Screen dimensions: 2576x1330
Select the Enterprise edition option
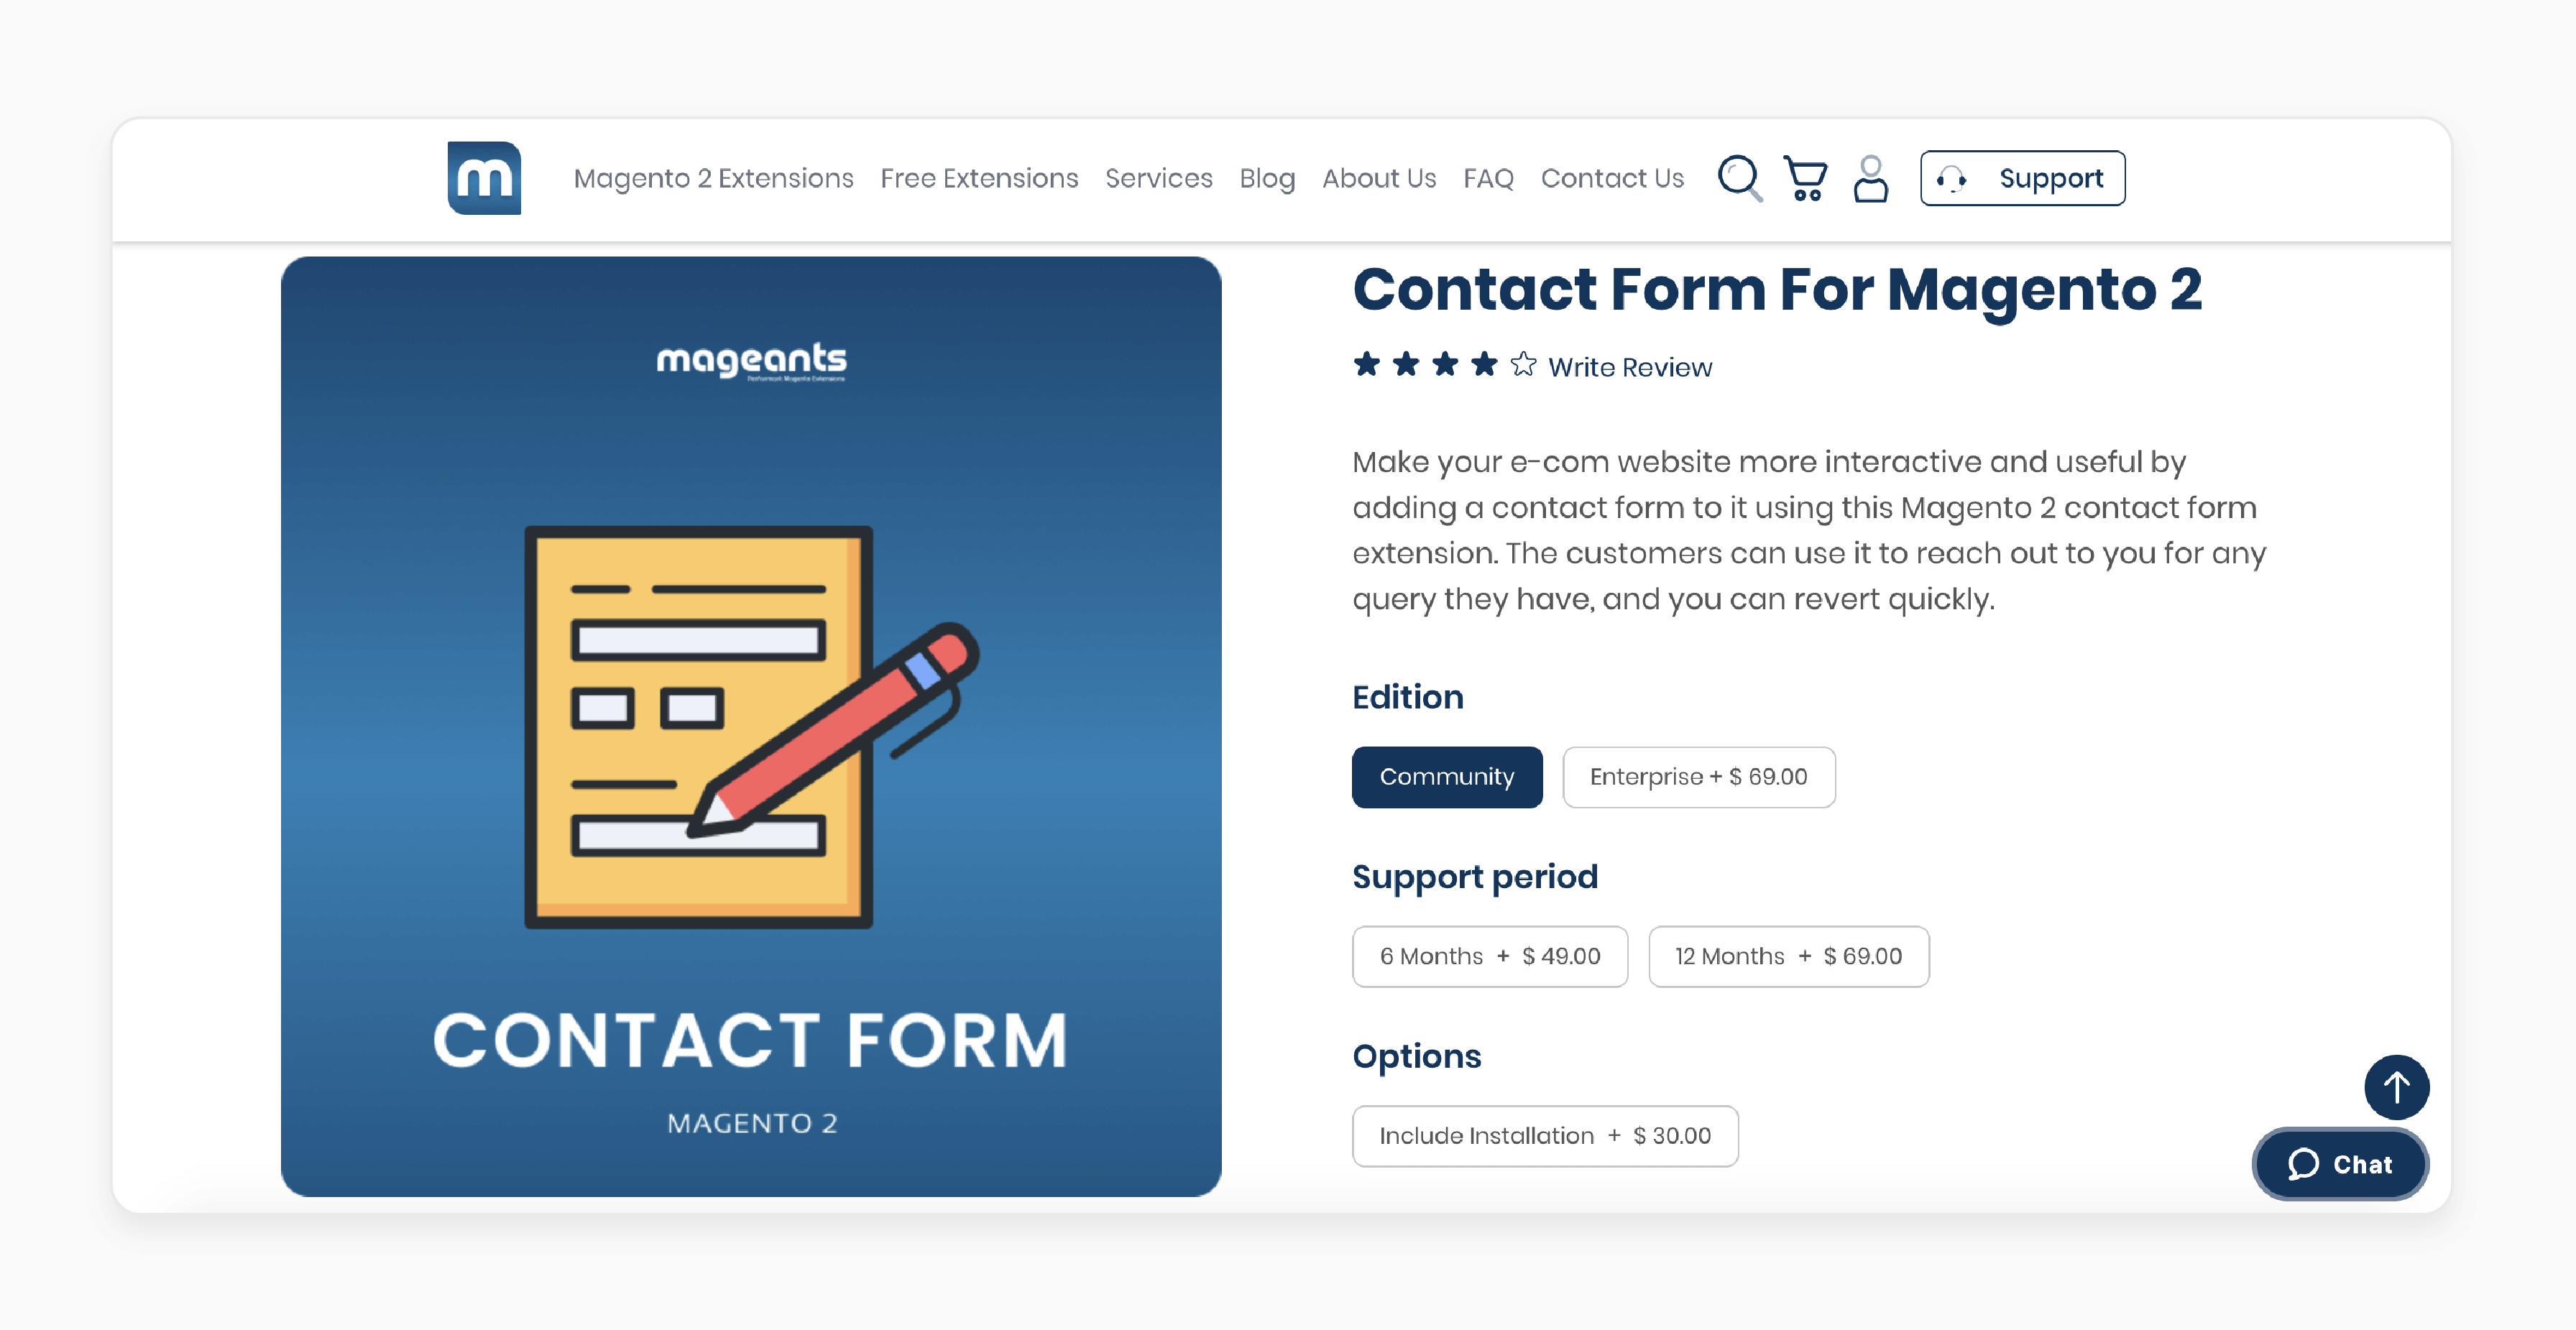(1697, 777)
